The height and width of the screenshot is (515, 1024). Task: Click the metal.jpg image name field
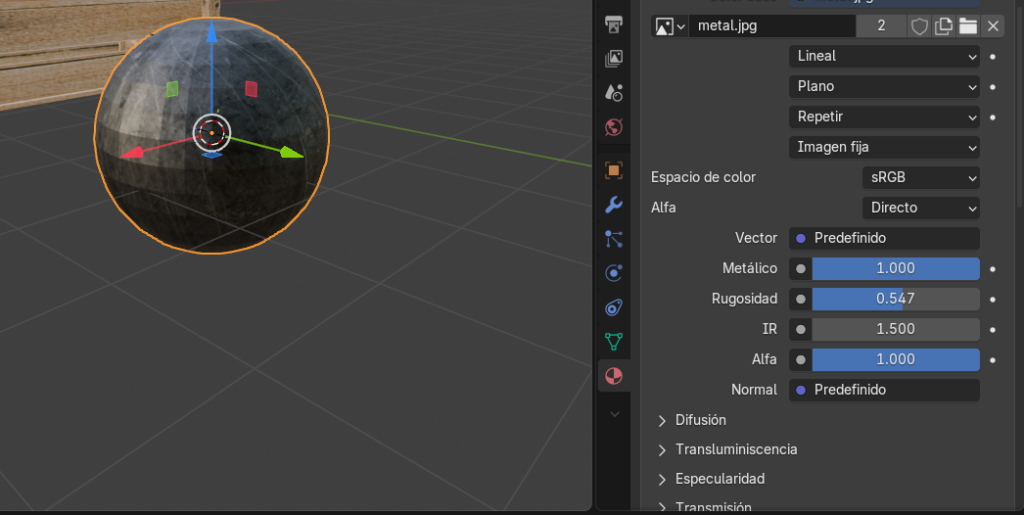click(x=771, y=26)
